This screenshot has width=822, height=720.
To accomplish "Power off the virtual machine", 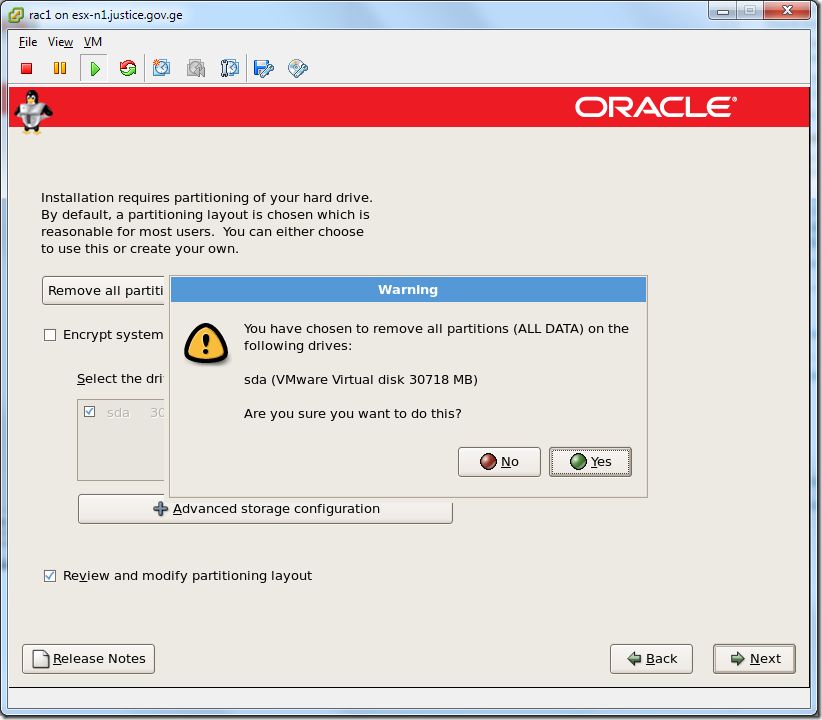I will (x=26, y=68).
